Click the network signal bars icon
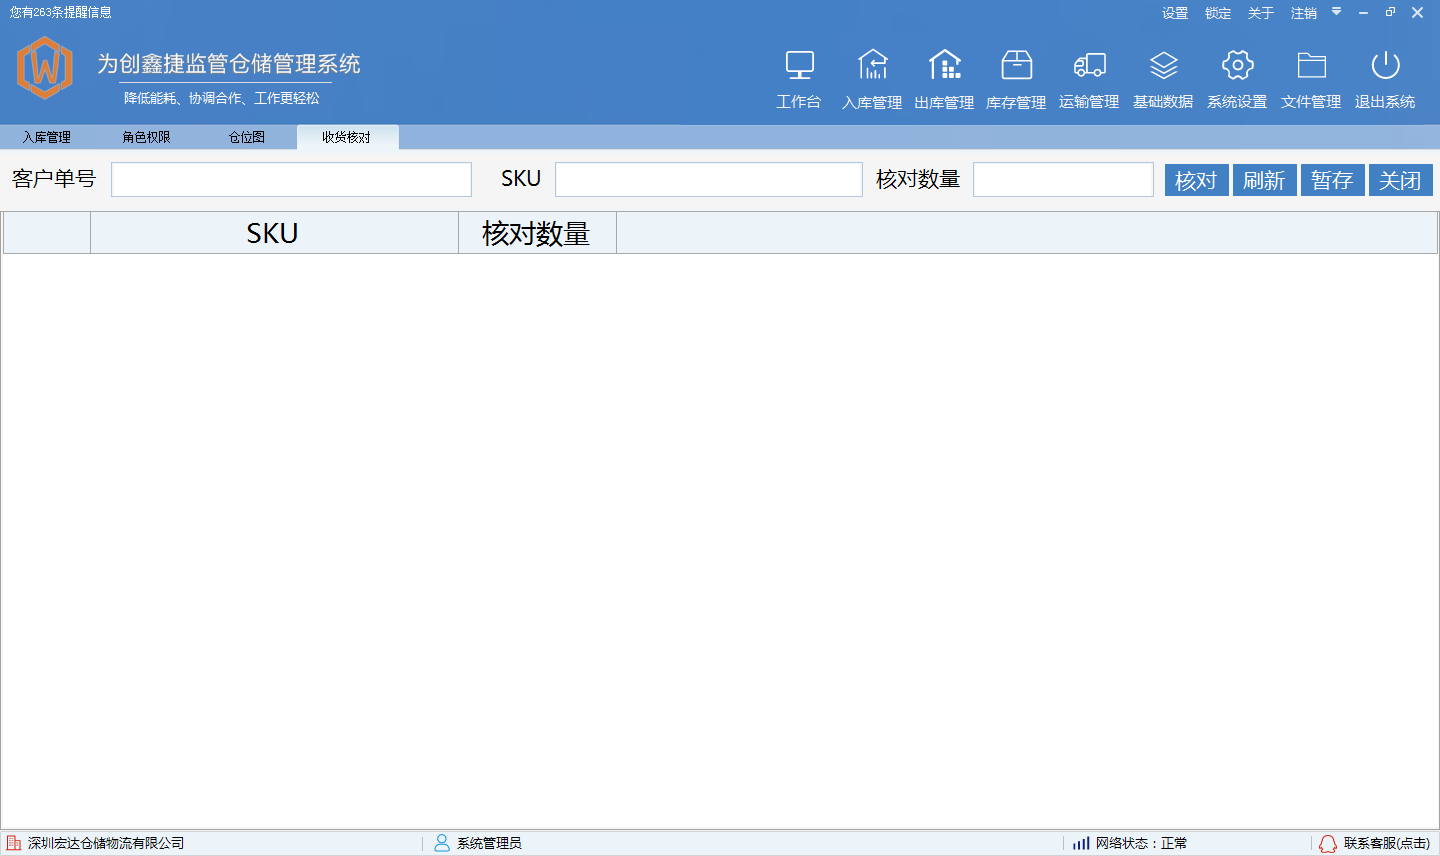 click(x=1081, y=843)
